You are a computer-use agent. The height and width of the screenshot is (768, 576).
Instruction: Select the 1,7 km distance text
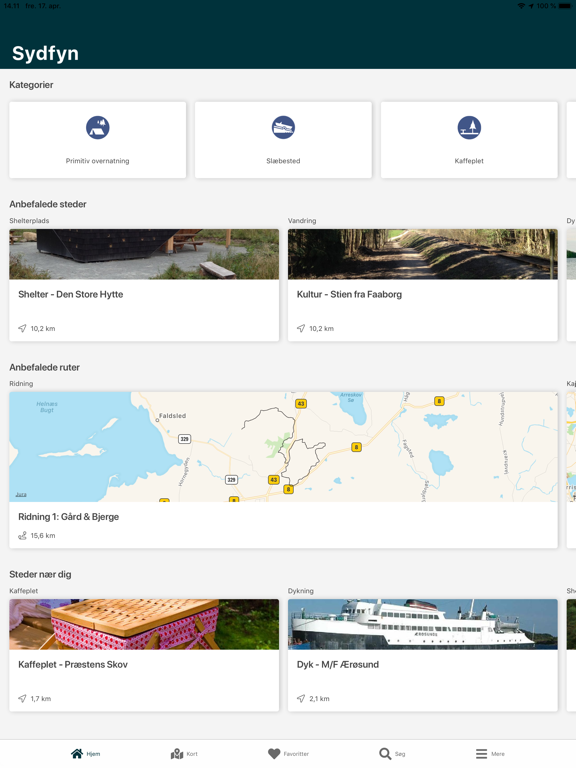pyautogui.click(x=41, y=699)
